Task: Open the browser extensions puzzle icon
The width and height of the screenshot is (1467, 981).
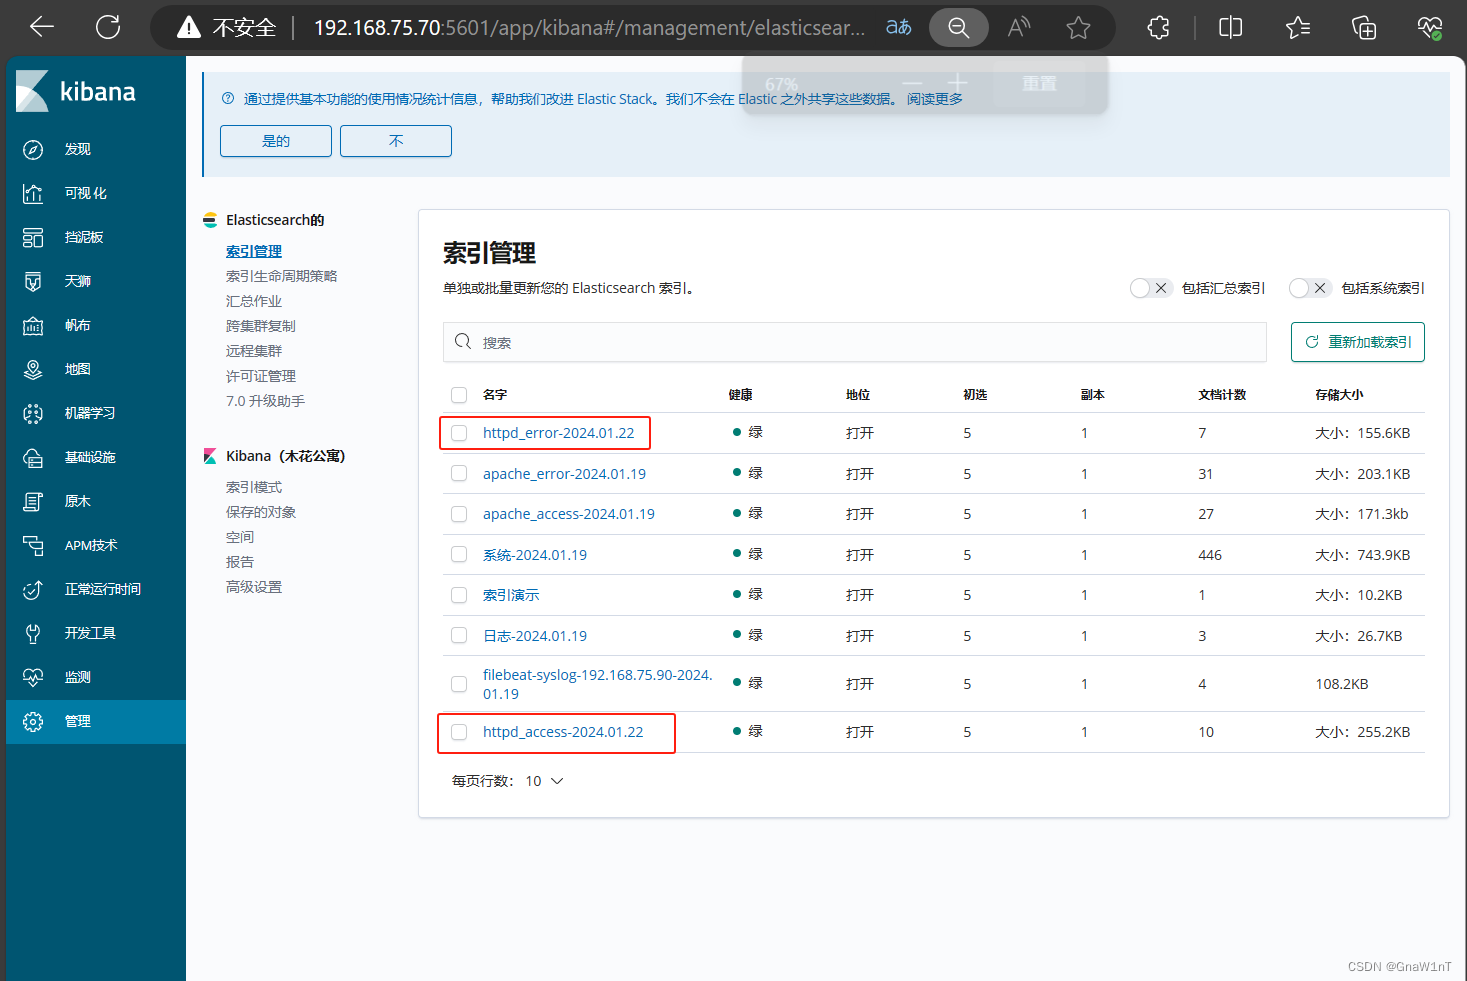Action: [1158, 27]
